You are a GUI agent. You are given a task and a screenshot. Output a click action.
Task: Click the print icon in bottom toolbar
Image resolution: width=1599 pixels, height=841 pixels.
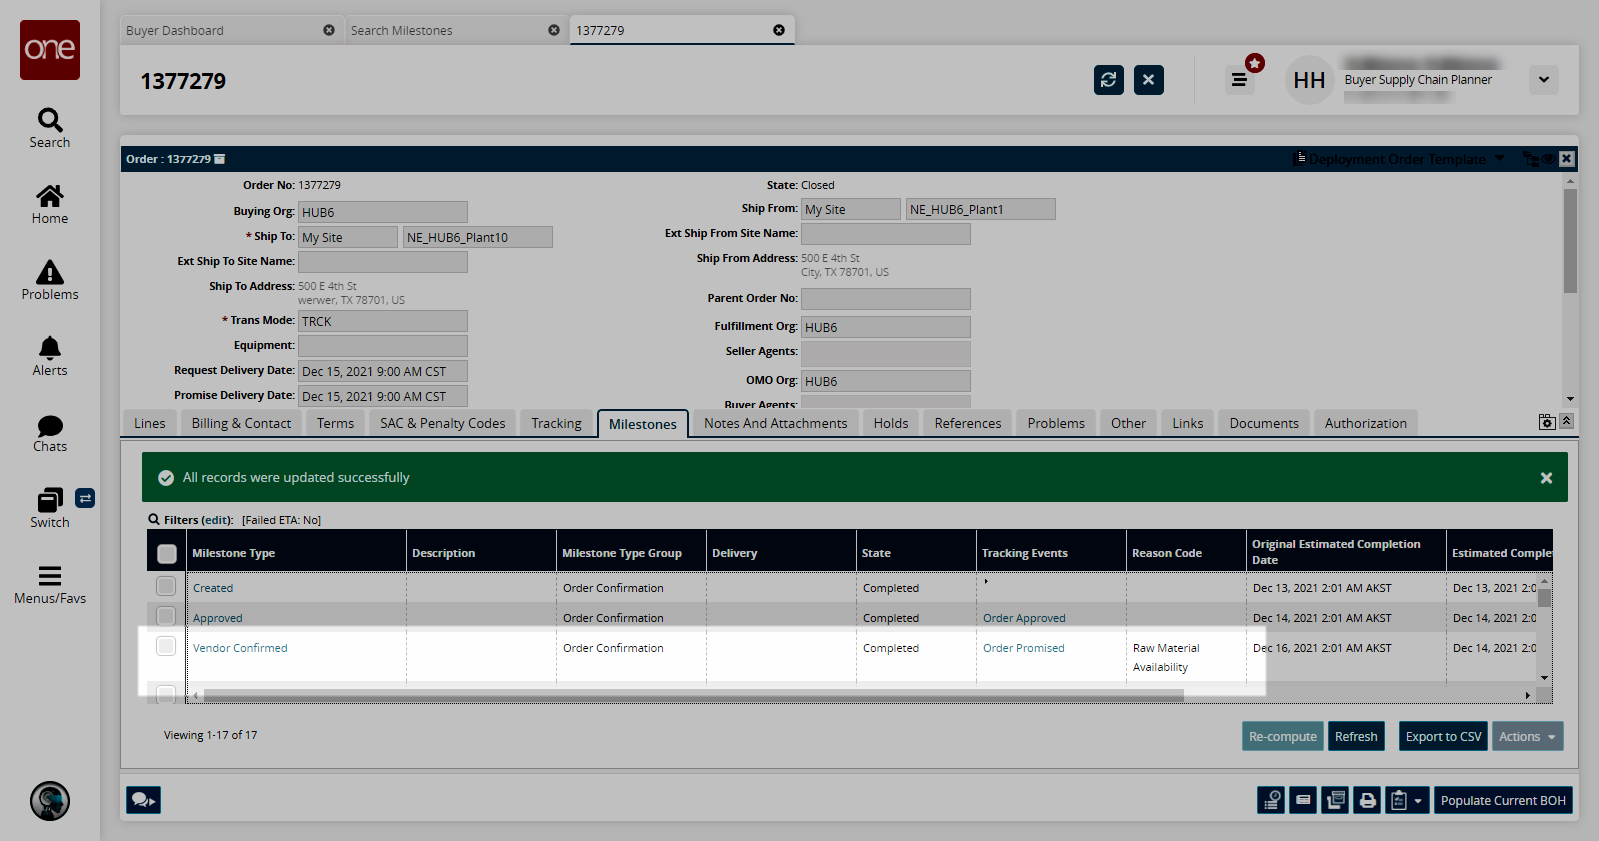(x=1367, y=800)
